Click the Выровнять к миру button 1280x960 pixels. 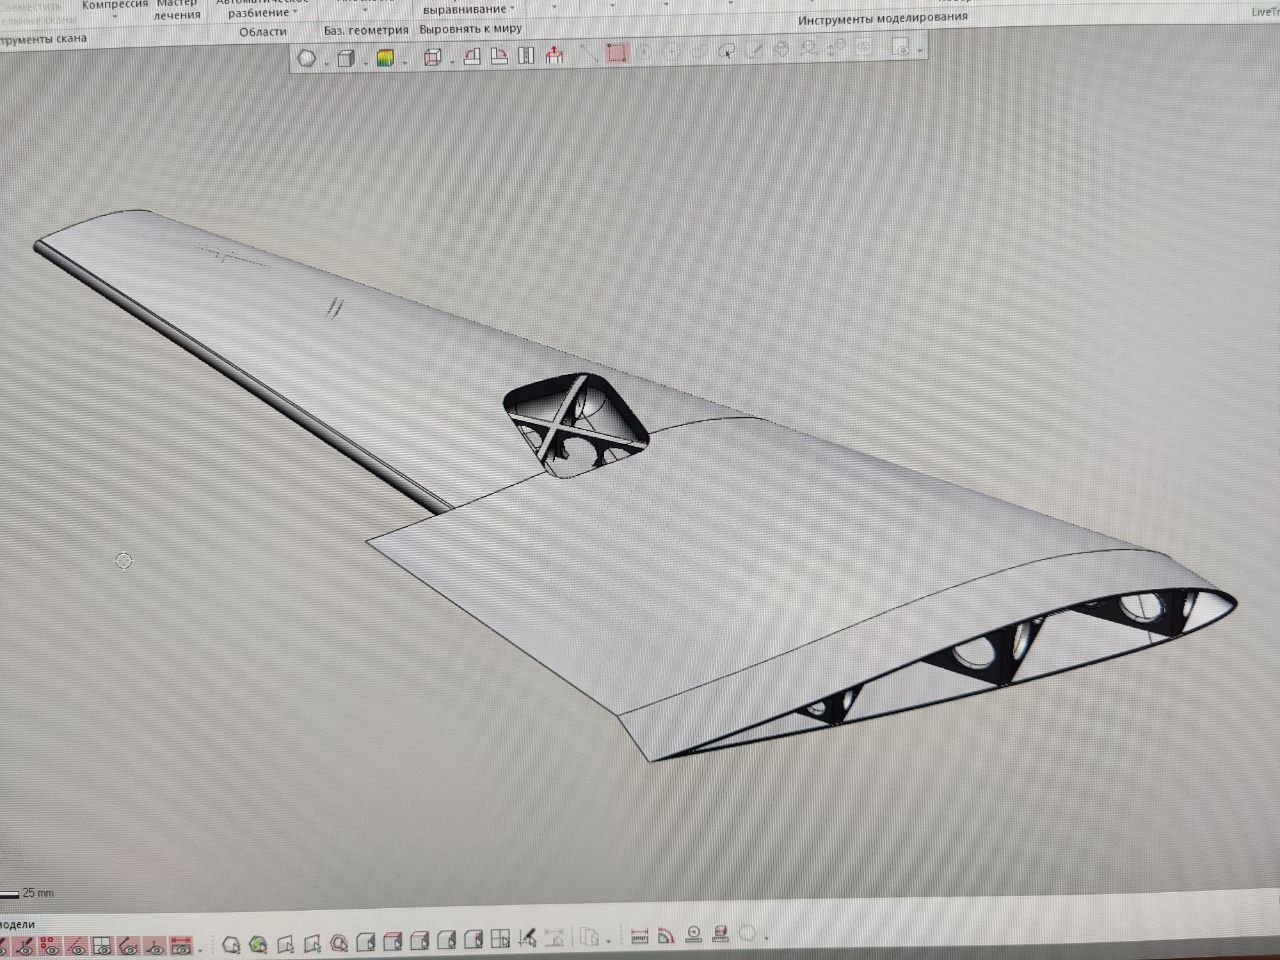pyautogui.click(x=470, y=29)
